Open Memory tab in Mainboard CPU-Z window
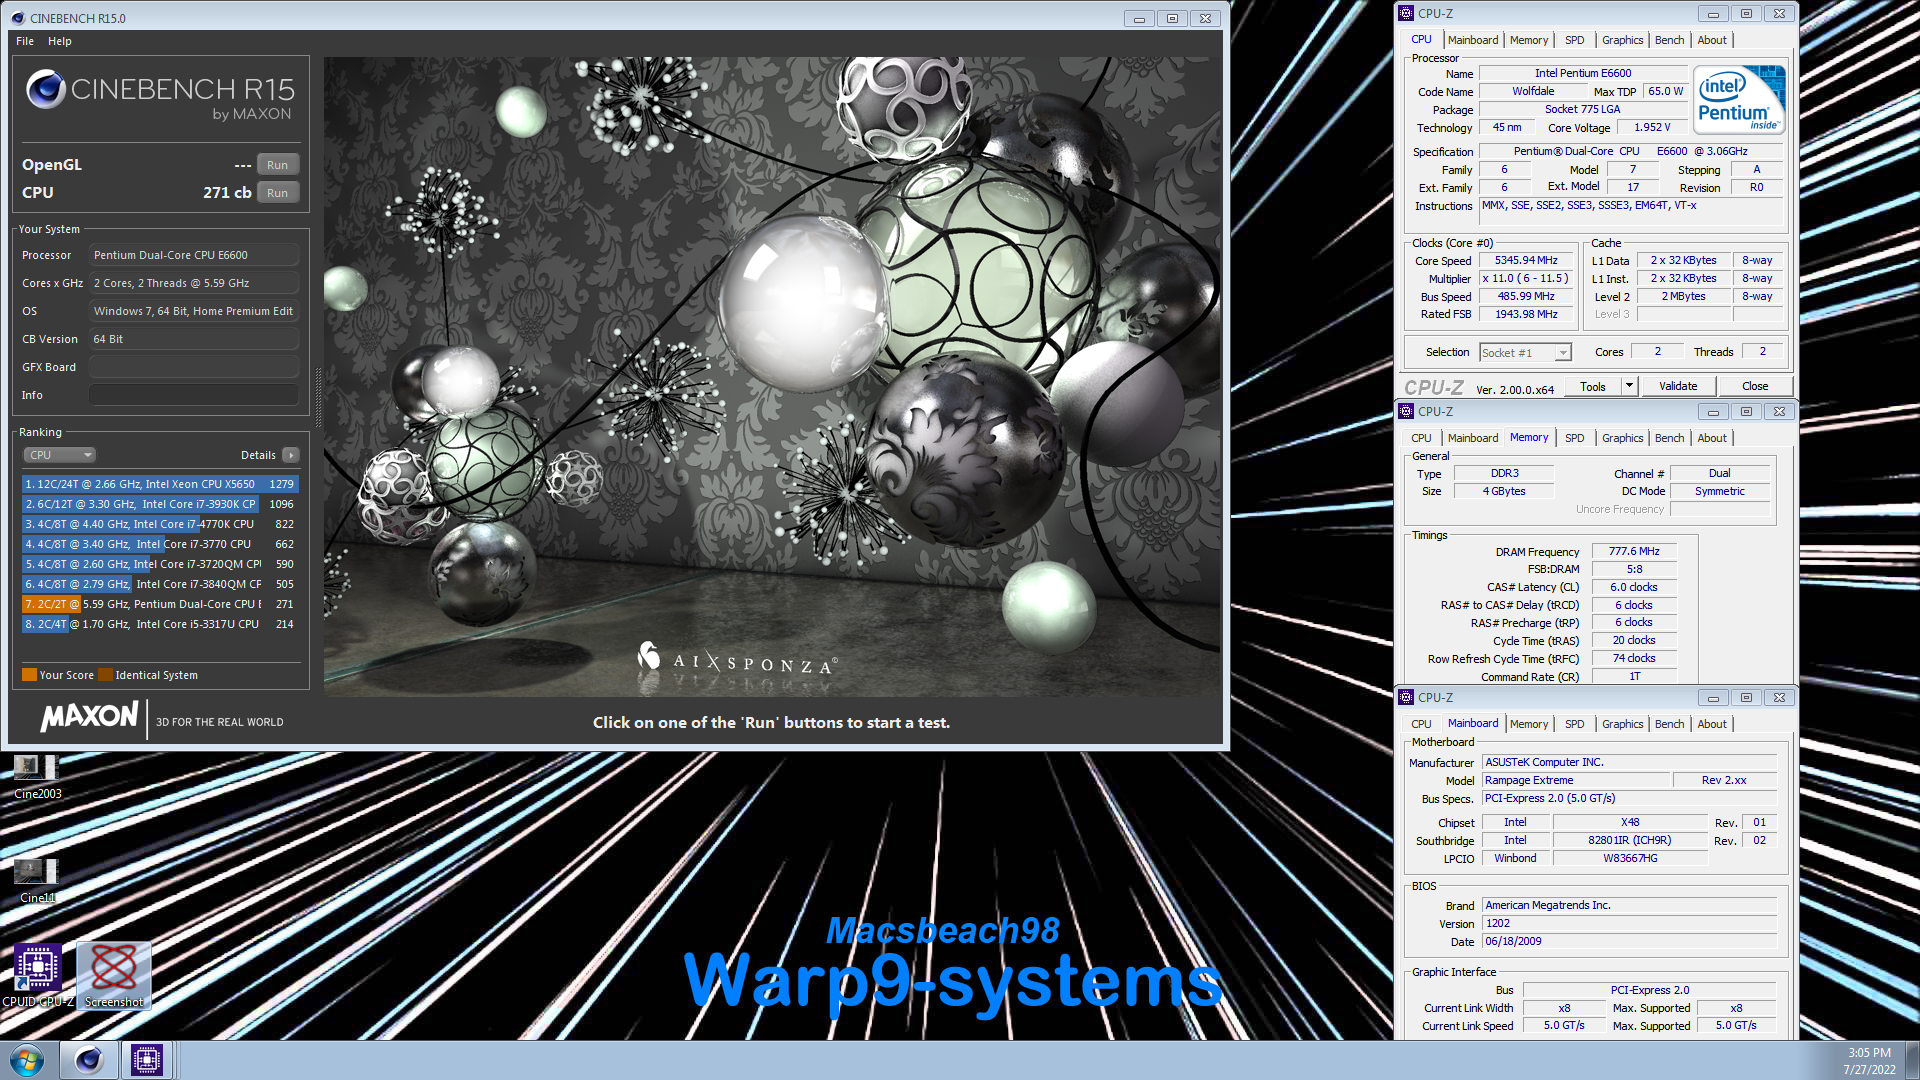 [x=1529, y=724]
